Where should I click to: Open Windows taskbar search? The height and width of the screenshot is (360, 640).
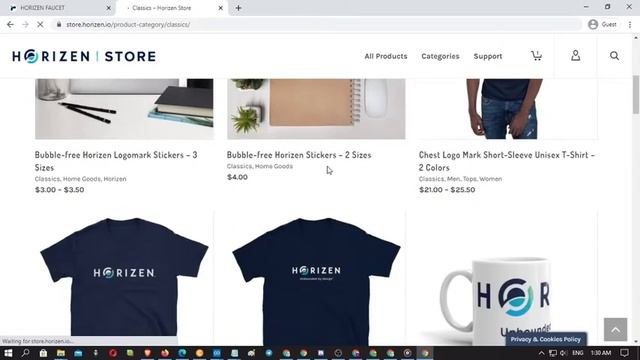[25, 353]
